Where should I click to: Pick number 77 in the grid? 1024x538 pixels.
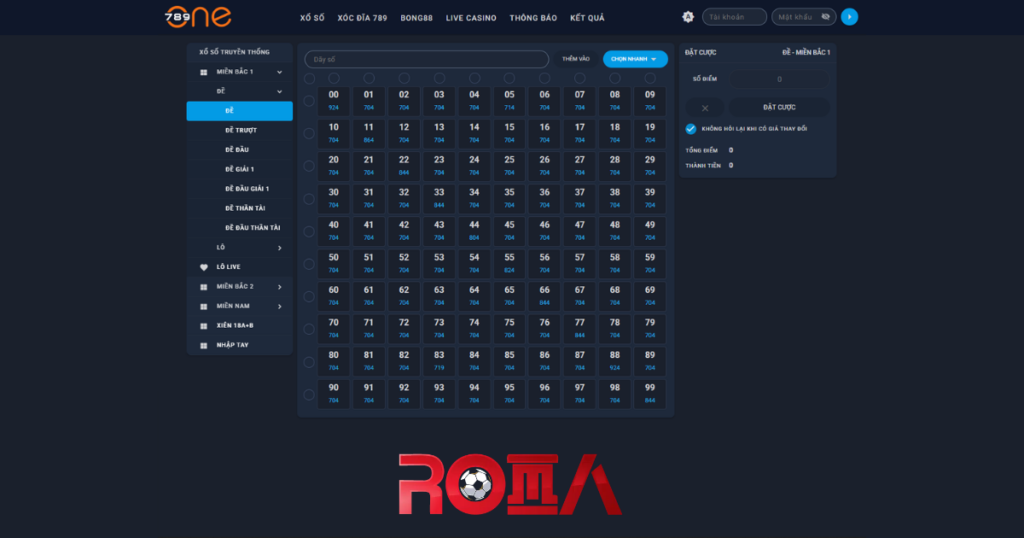tap(580, 329)
